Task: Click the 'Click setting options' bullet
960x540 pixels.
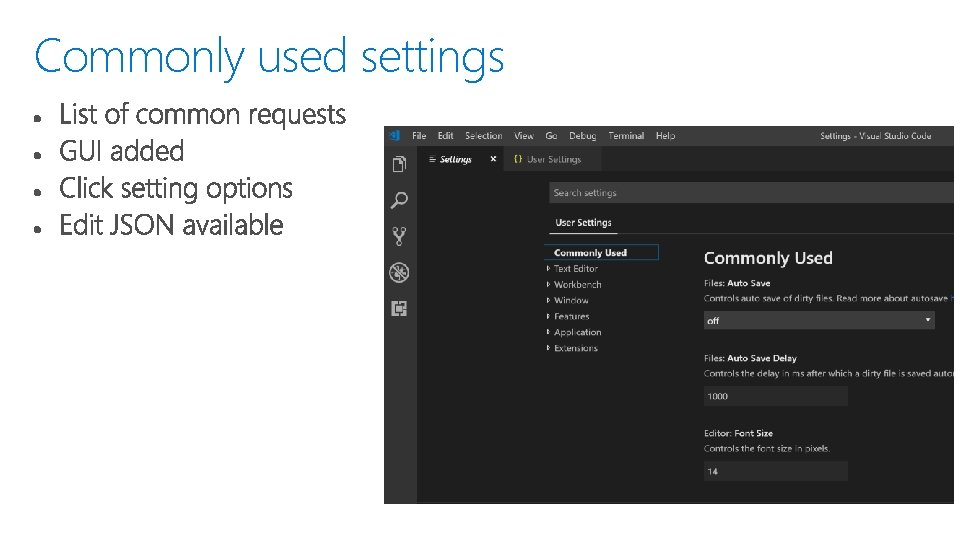Action: 176,189
